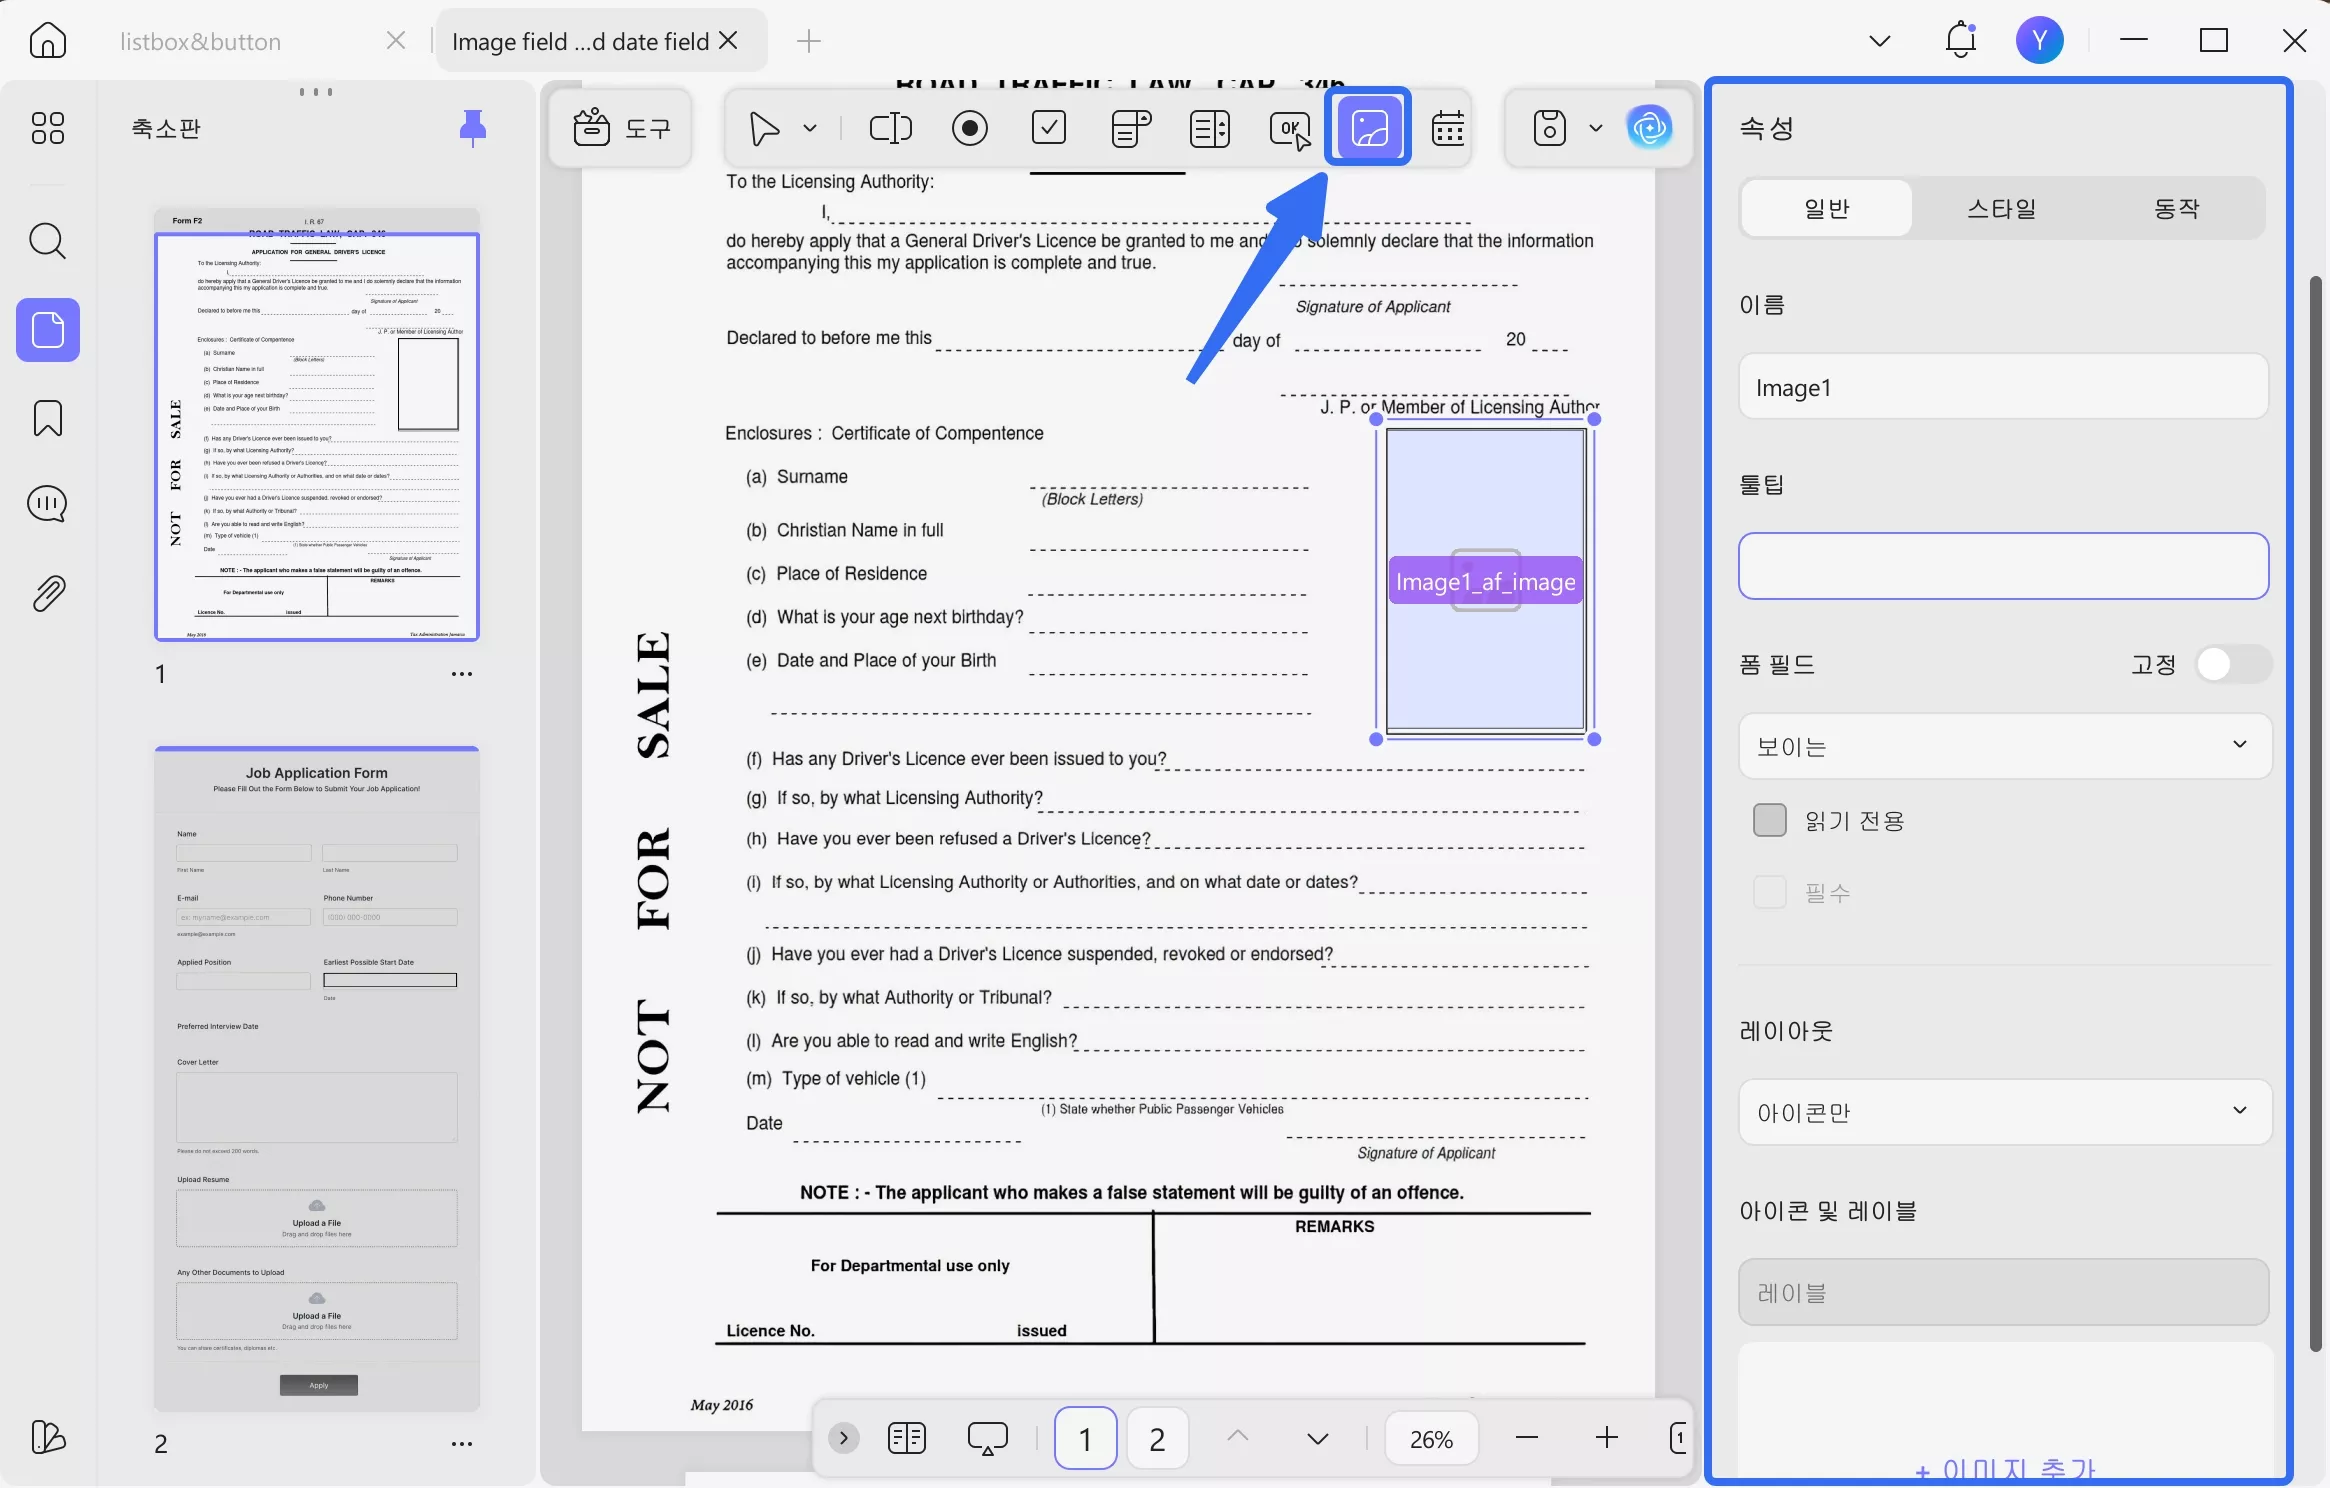Select the date field tool

point(1448,128)
